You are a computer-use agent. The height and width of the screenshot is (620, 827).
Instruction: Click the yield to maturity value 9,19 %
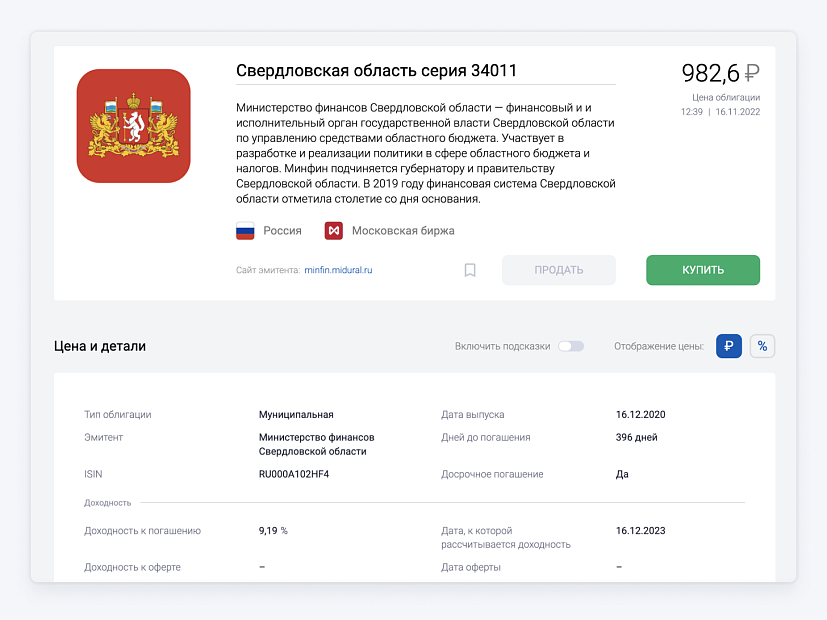(x=273, y=531)
